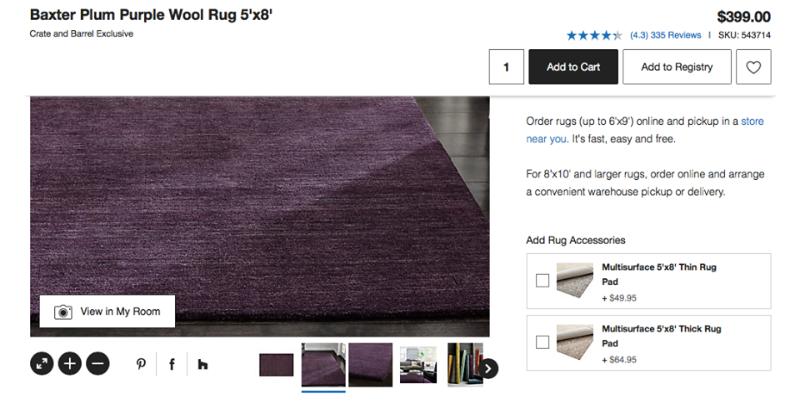Screen dimensions: 800x409
Task: Click the quantity input field
Action: pyautogui.click(x=506, y=67)
